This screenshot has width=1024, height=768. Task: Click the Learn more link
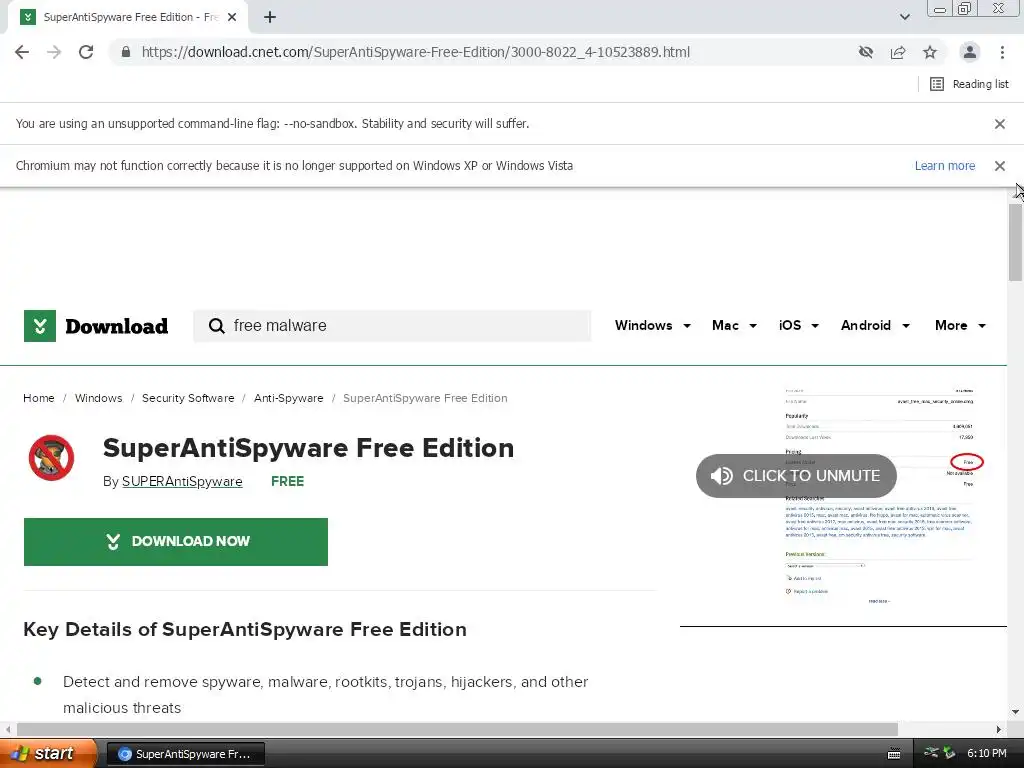pos(944,166)
